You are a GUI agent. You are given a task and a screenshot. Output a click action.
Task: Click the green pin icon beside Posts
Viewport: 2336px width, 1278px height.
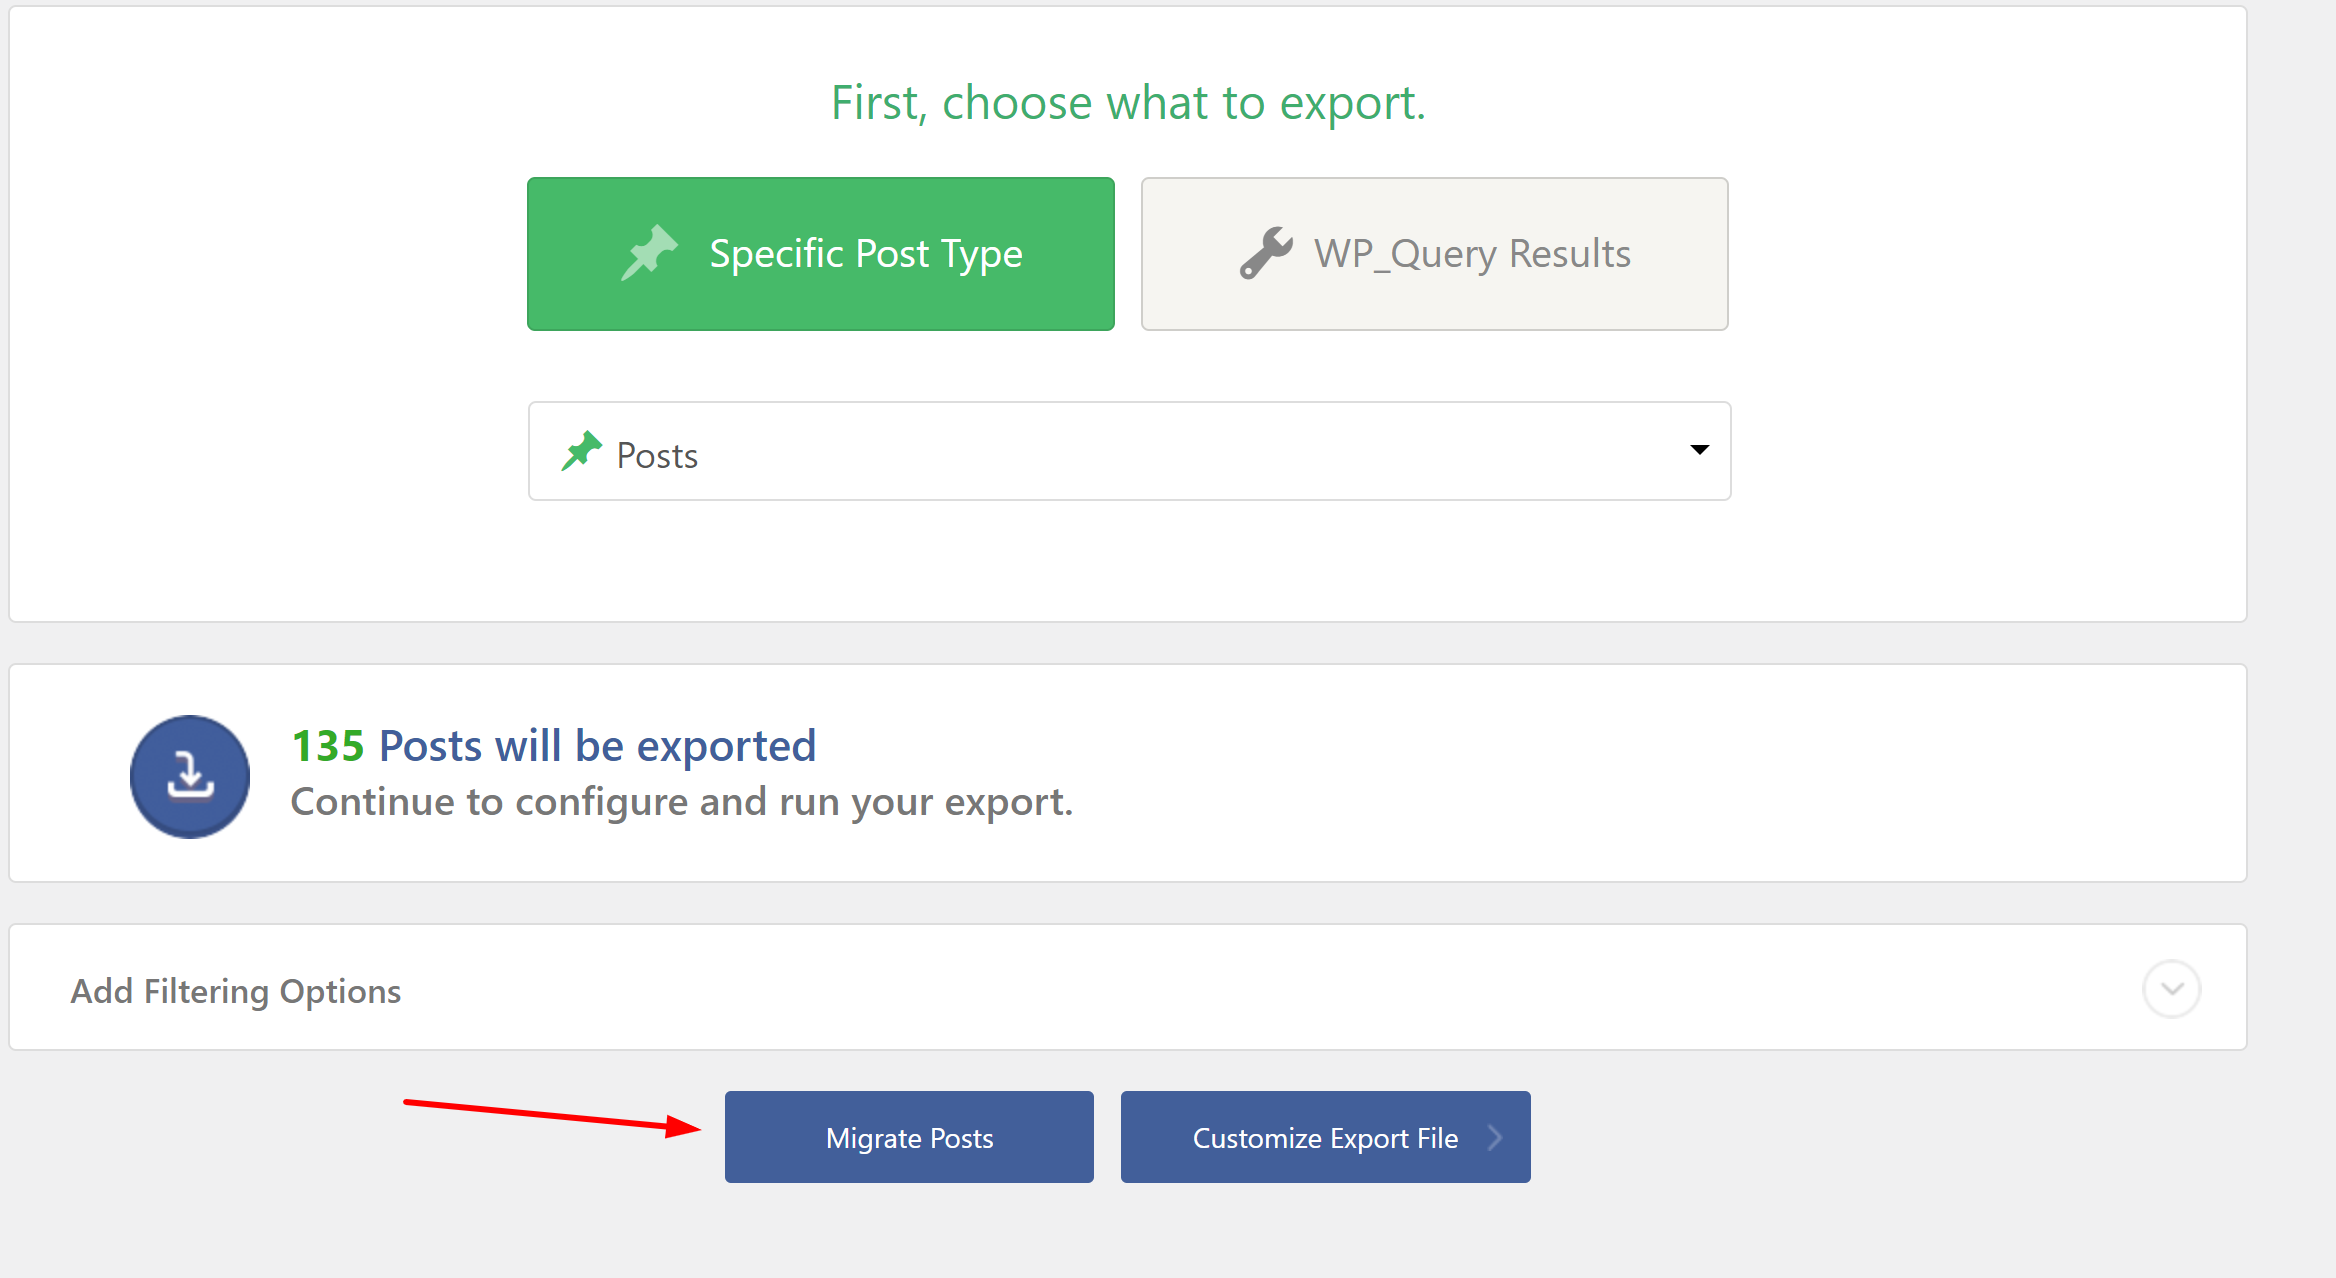(581, 451)
